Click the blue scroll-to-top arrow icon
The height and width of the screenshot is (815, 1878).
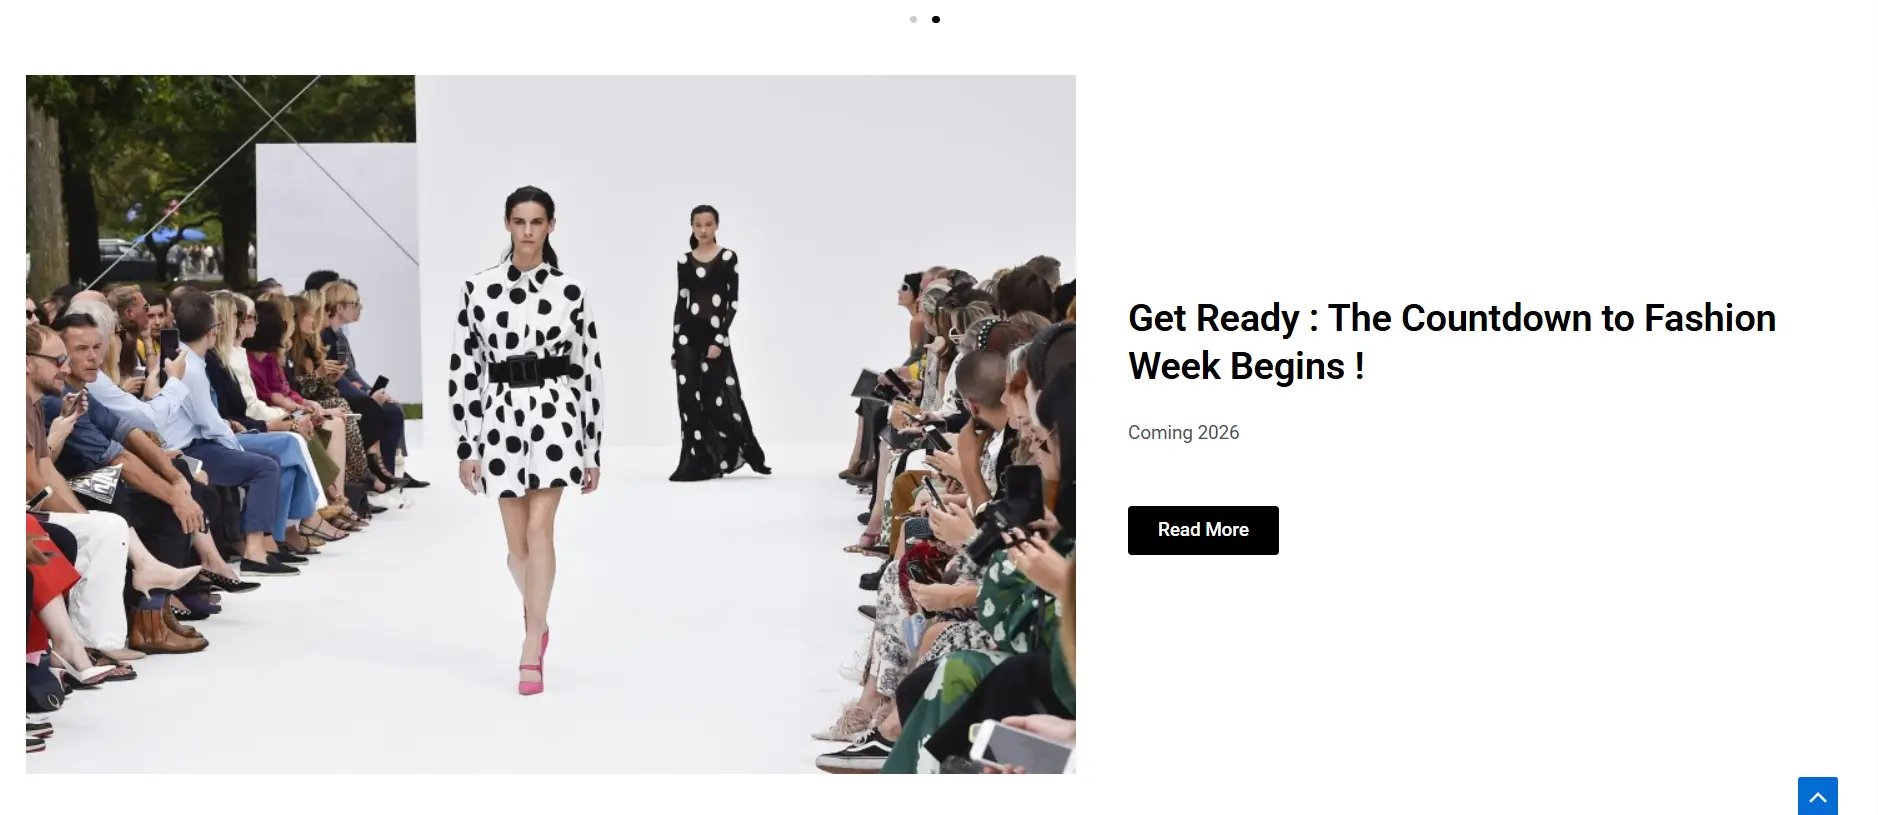[x=1817, y=796]
